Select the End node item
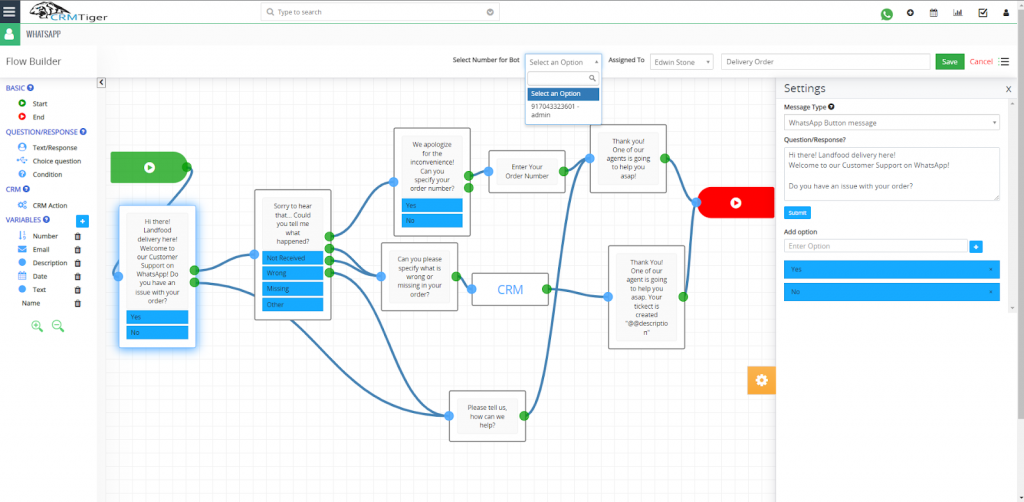Image resolution: width=1024 pixels, height=502 pixels. (31, 117)
